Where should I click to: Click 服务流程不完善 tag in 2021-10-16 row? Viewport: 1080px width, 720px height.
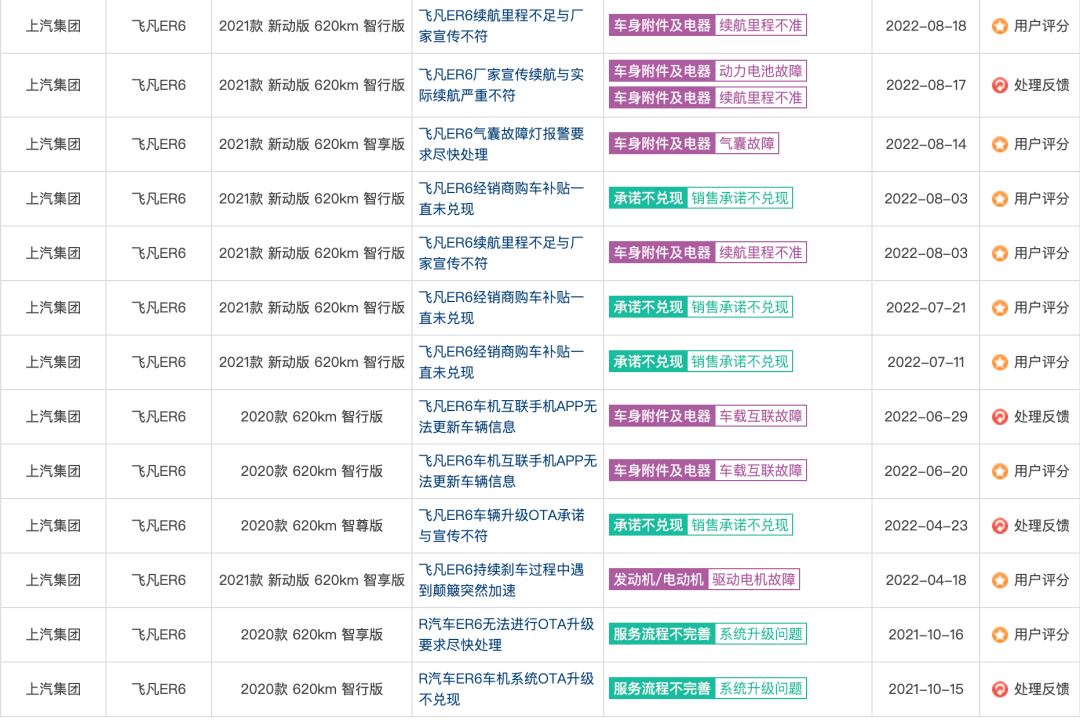[662, 634]
